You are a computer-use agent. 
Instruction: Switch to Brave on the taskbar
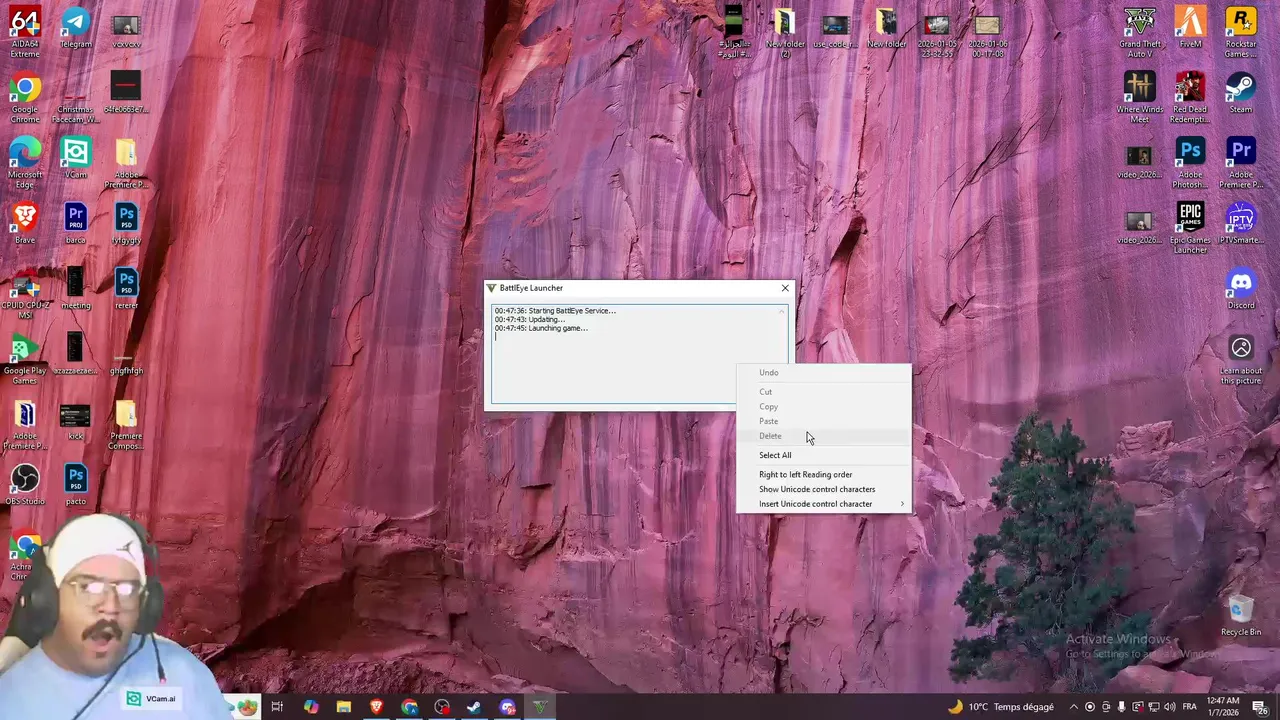(376, 707)
